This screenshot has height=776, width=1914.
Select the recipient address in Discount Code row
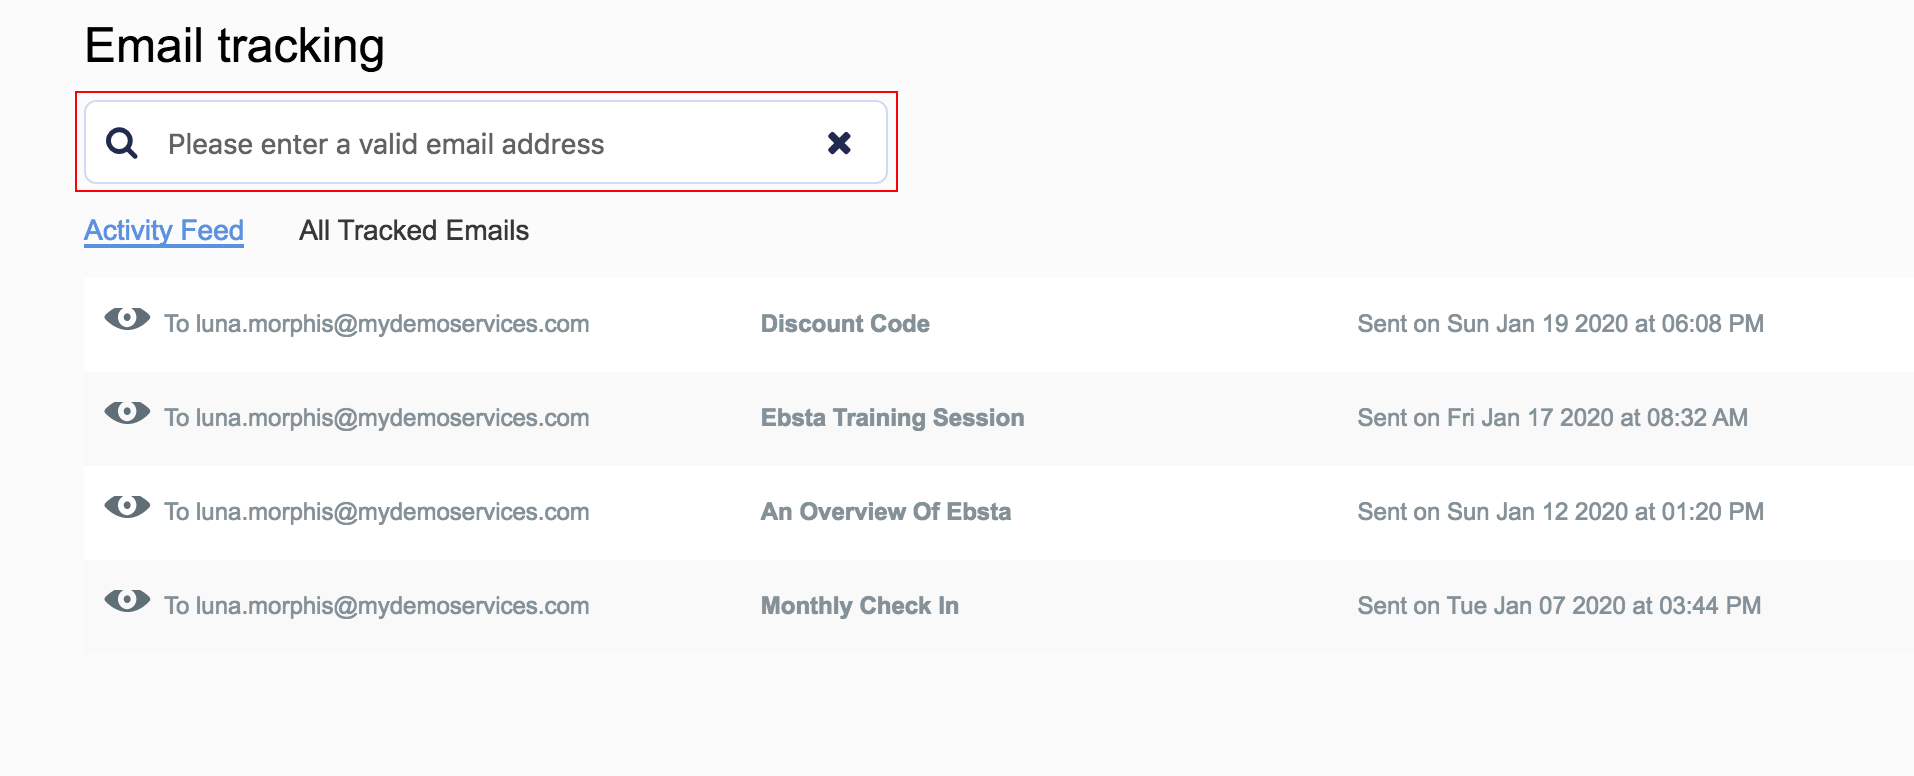(377, 324)
